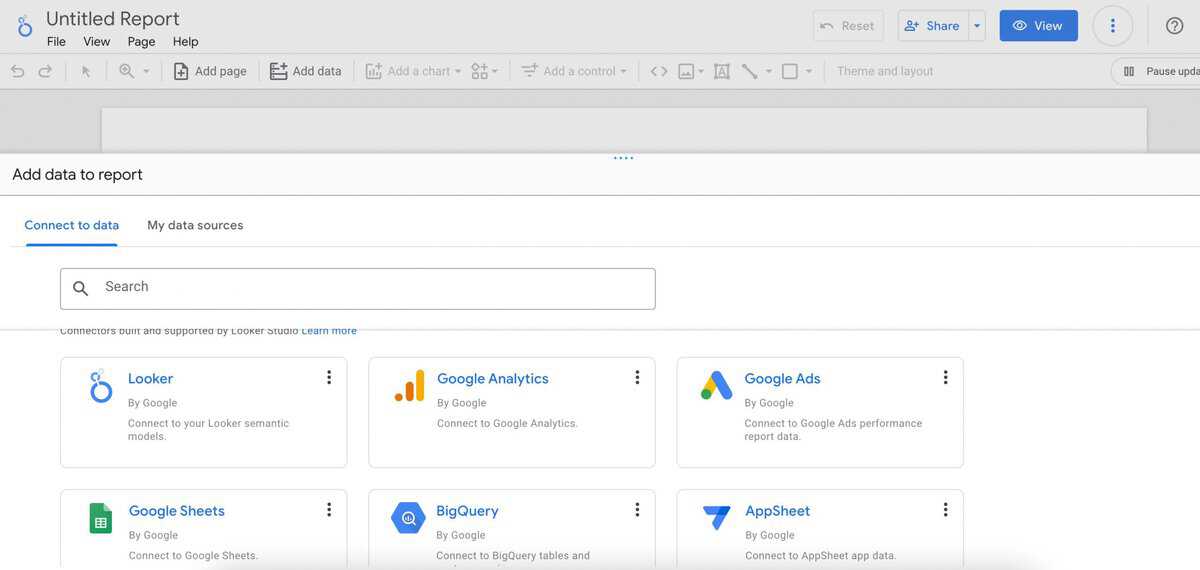Click the redo arrow icon
1200x570 pixels.
point(45,71)
